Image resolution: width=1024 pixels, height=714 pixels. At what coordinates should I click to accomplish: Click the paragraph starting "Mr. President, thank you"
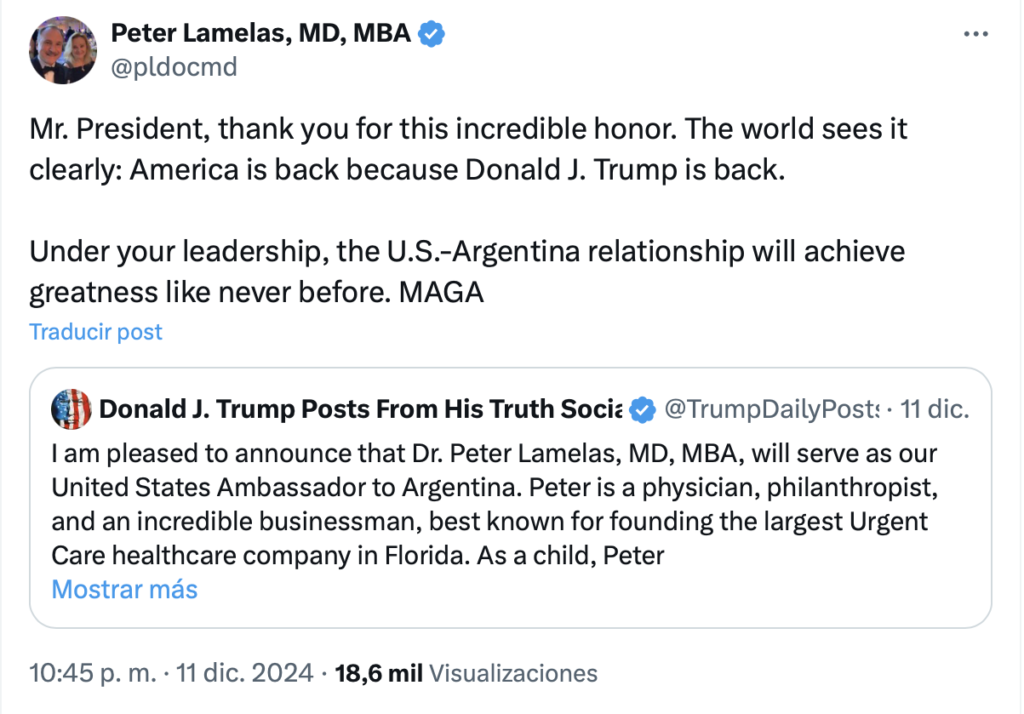[x=468, y=149]
